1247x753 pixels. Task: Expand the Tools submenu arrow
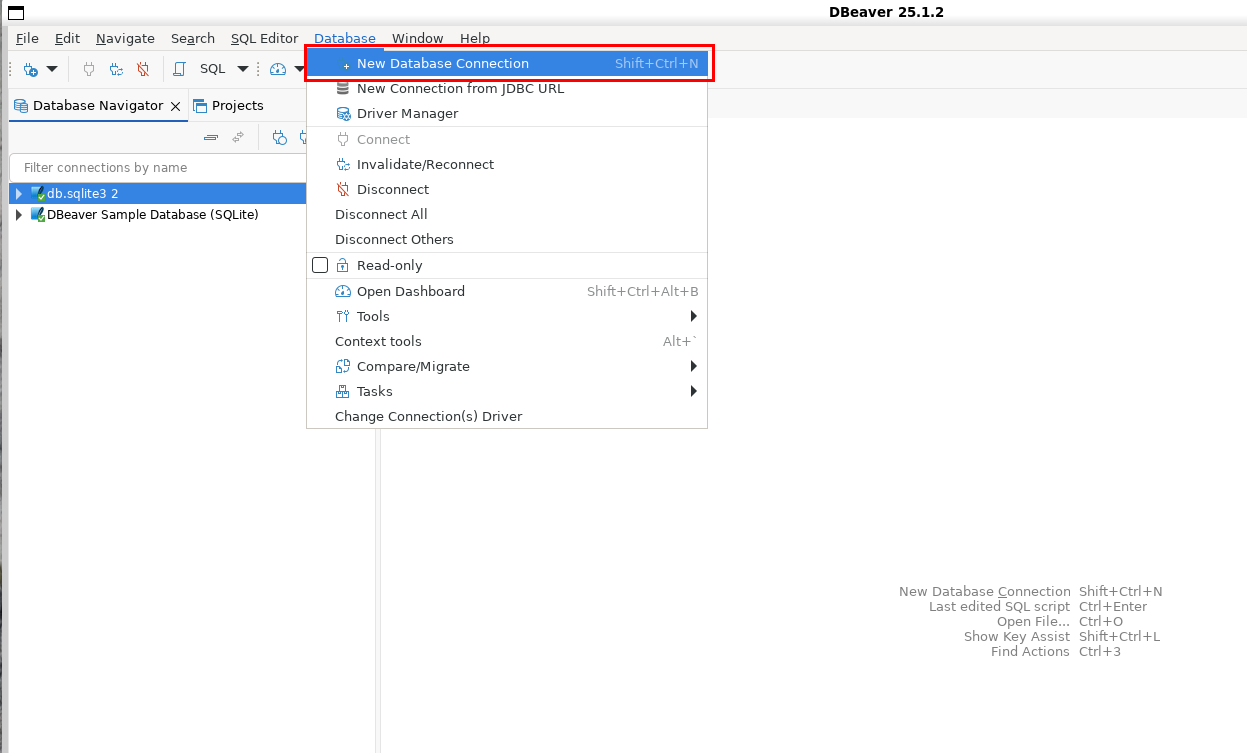[694, 316]
